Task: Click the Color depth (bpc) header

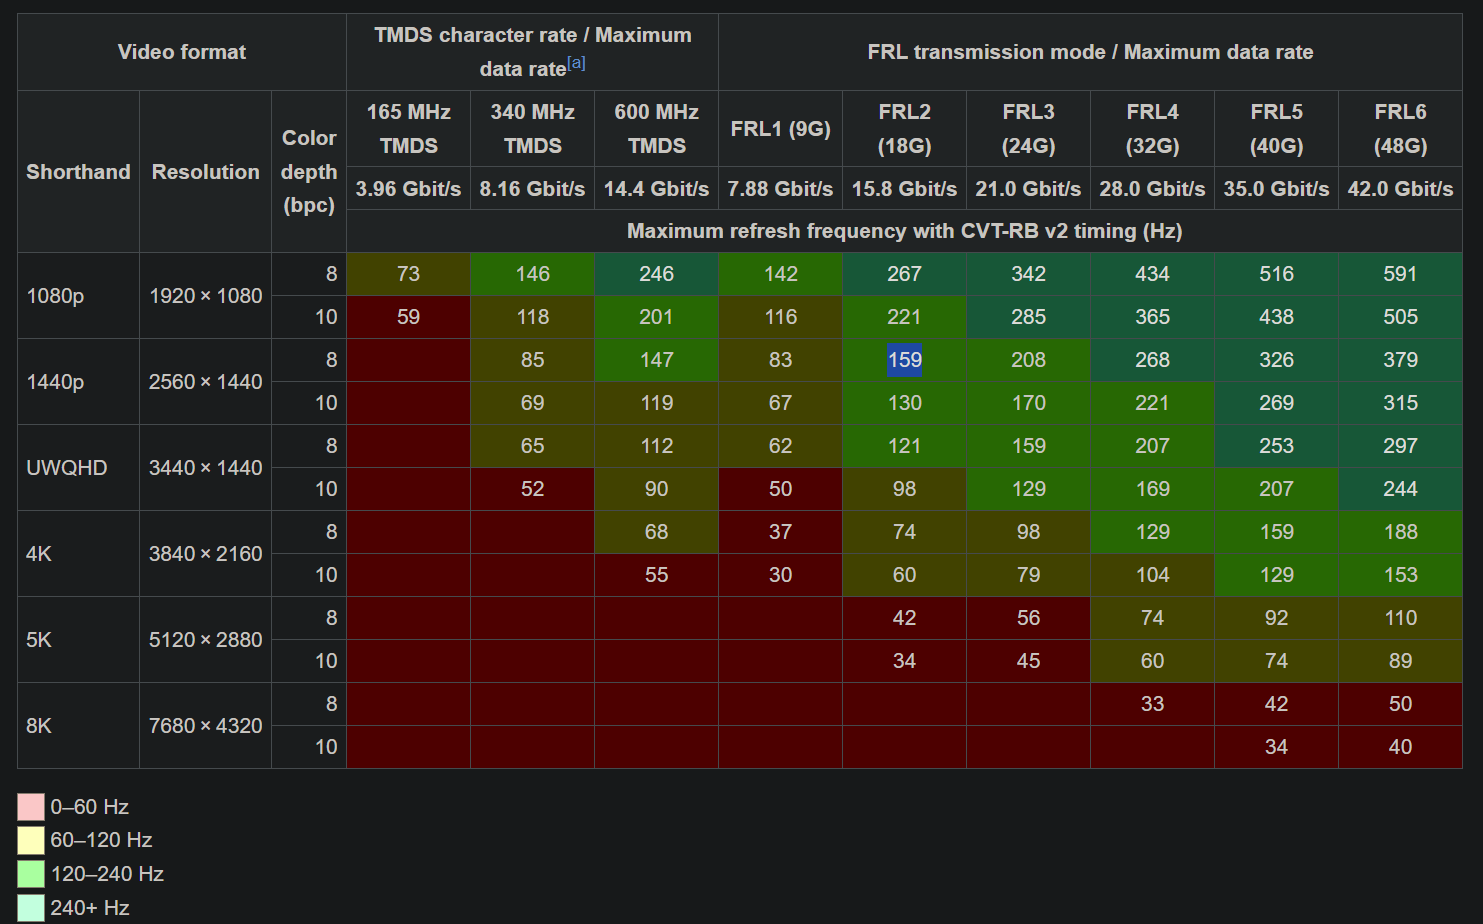Action: (309, 172)
